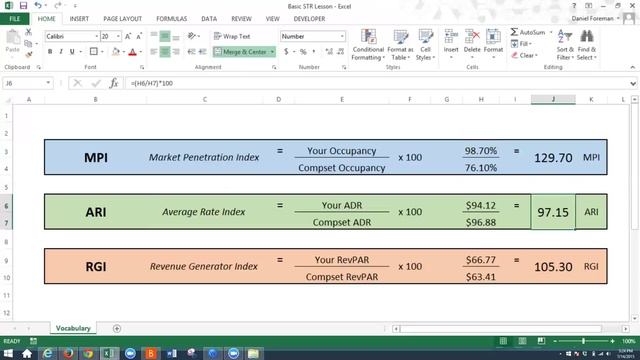This screenshot has width=640, height=360.
Task: Open Borders icon in Font group
Action: tap(93, 51)
